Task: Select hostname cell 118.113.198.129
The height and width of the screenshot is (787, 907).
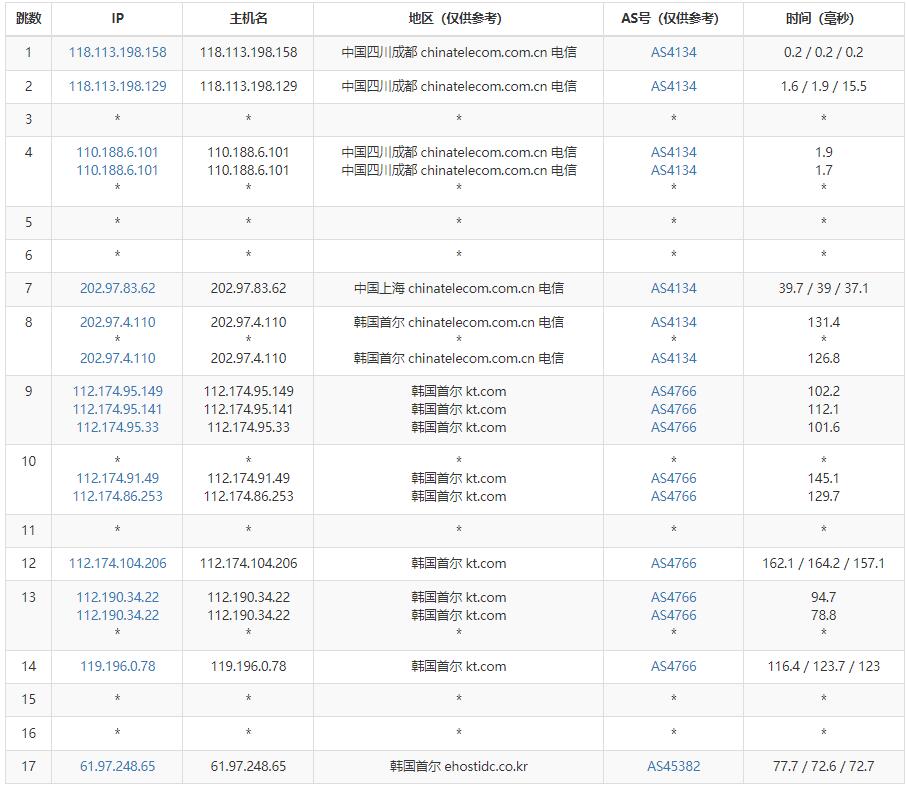Action: (x=248, y=86)
